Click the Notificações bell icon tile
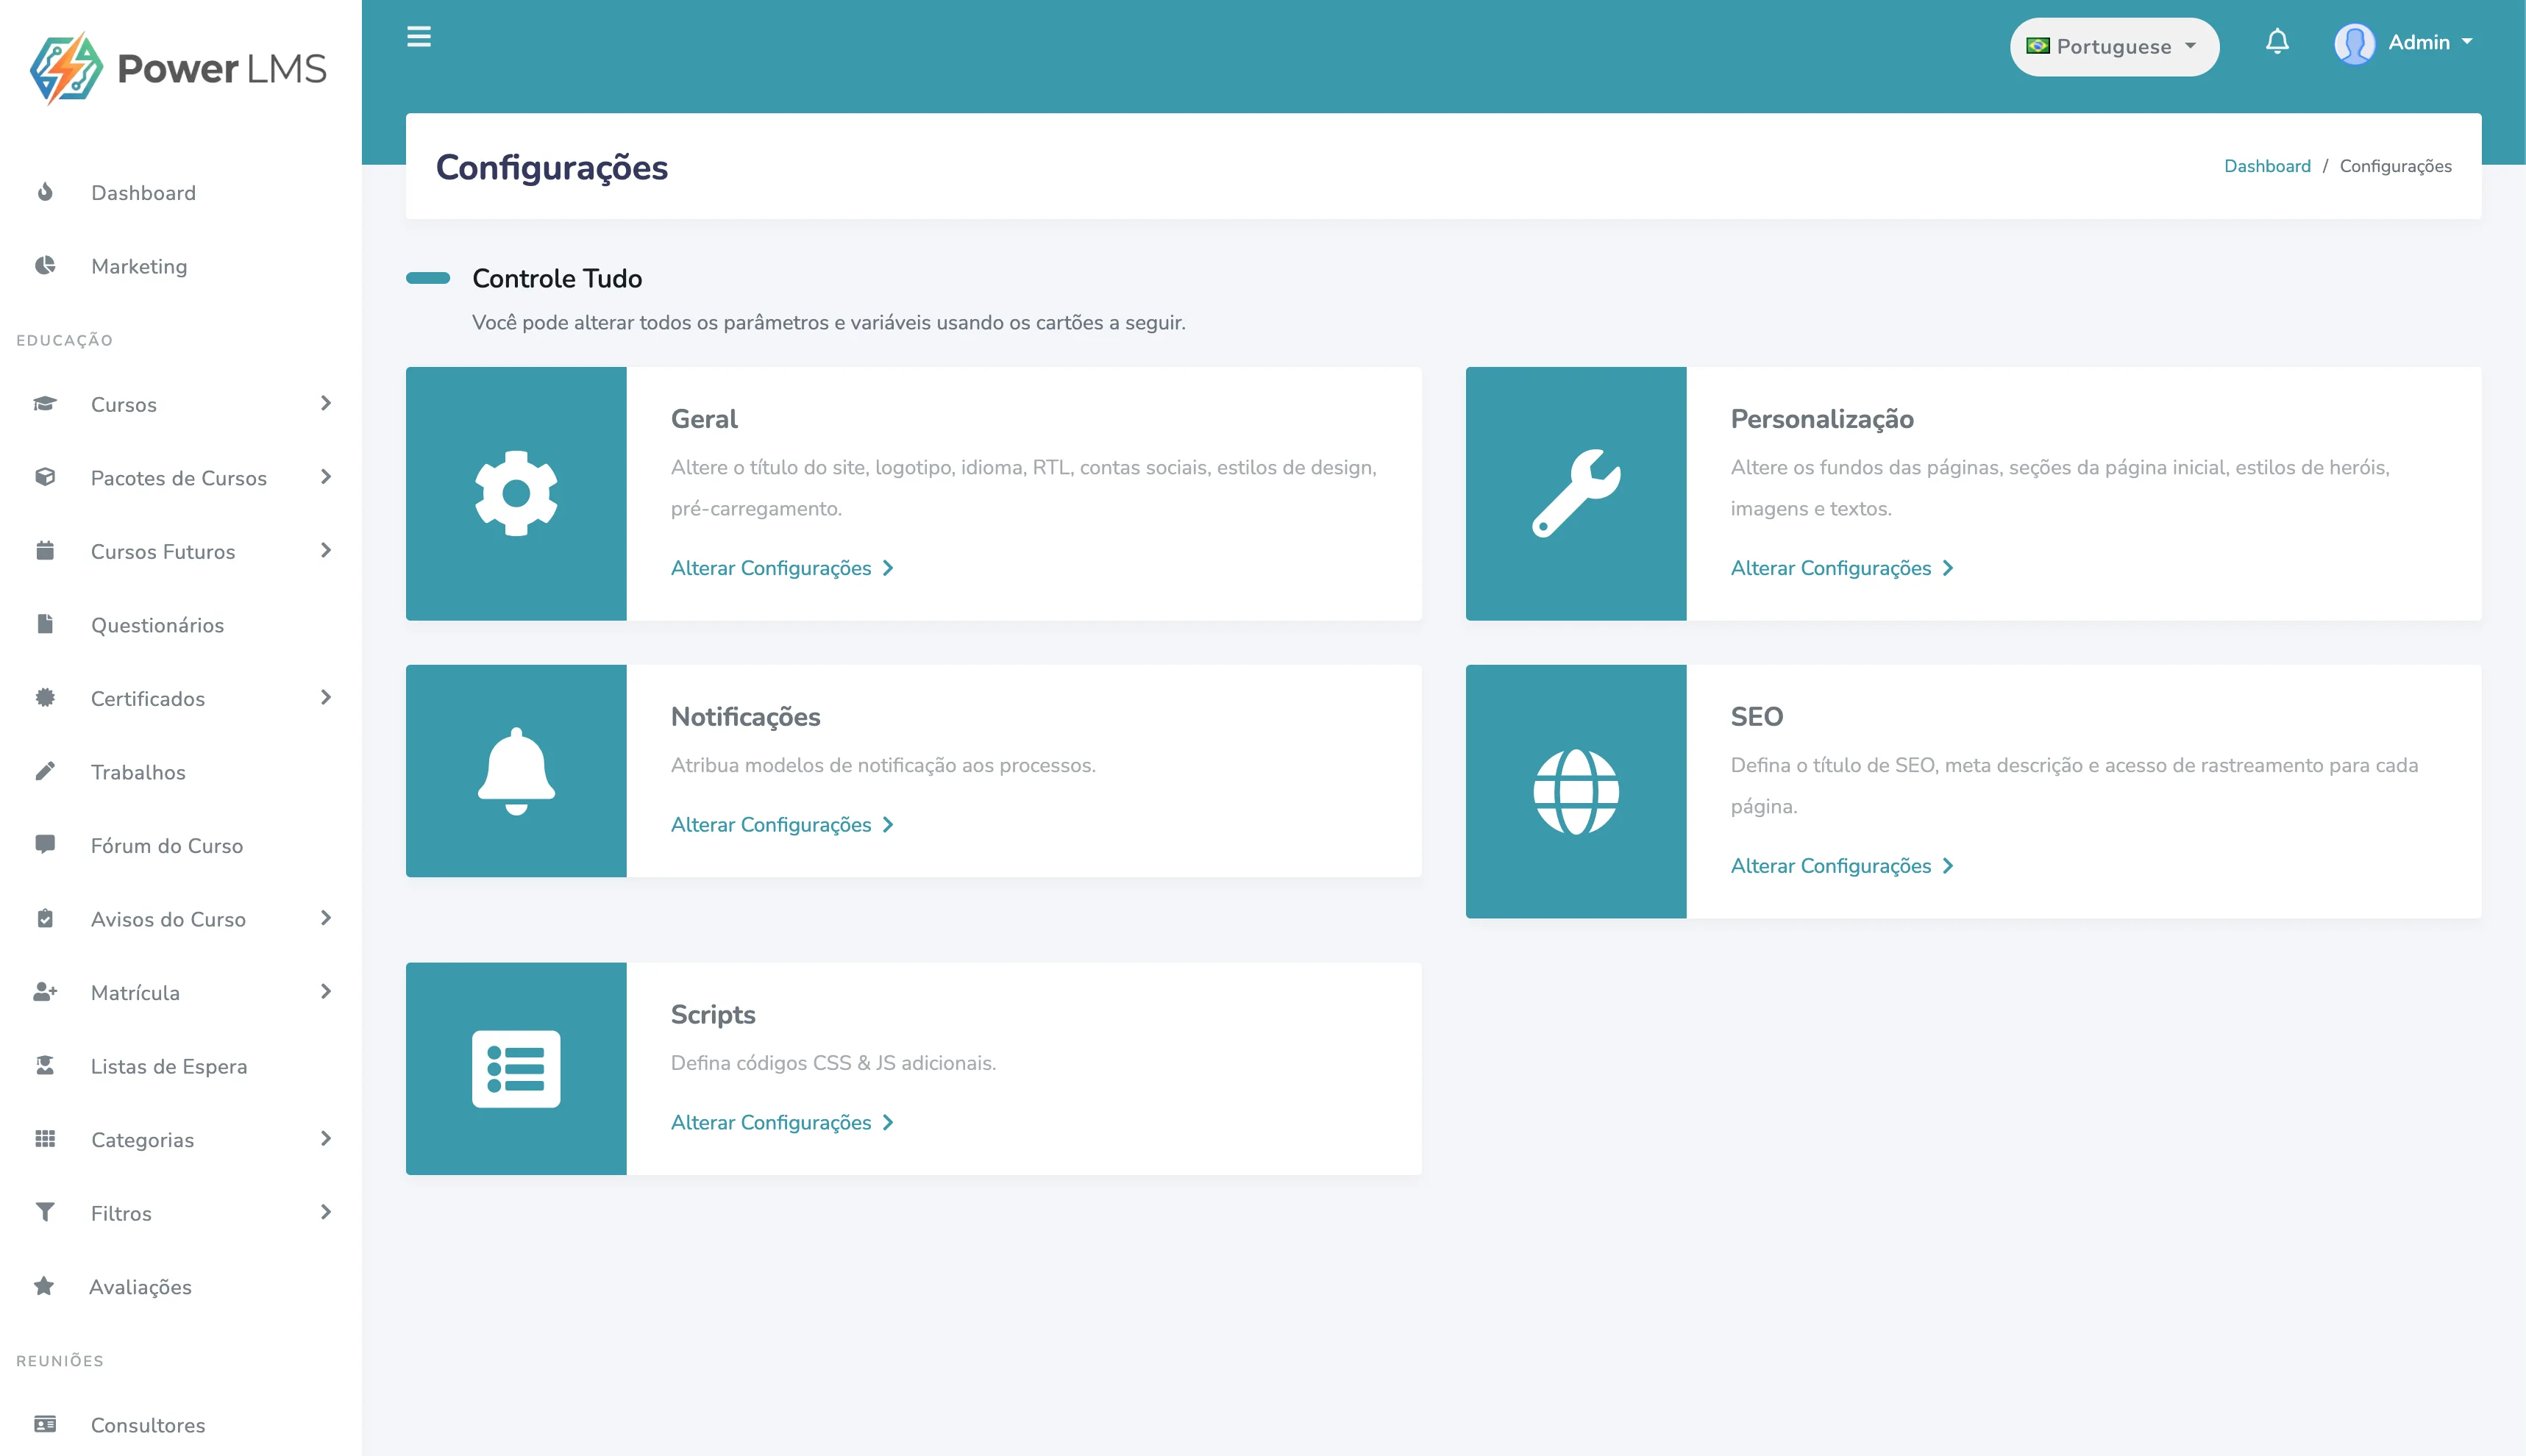2526x1456 pixels. click(x=516, y=771)
